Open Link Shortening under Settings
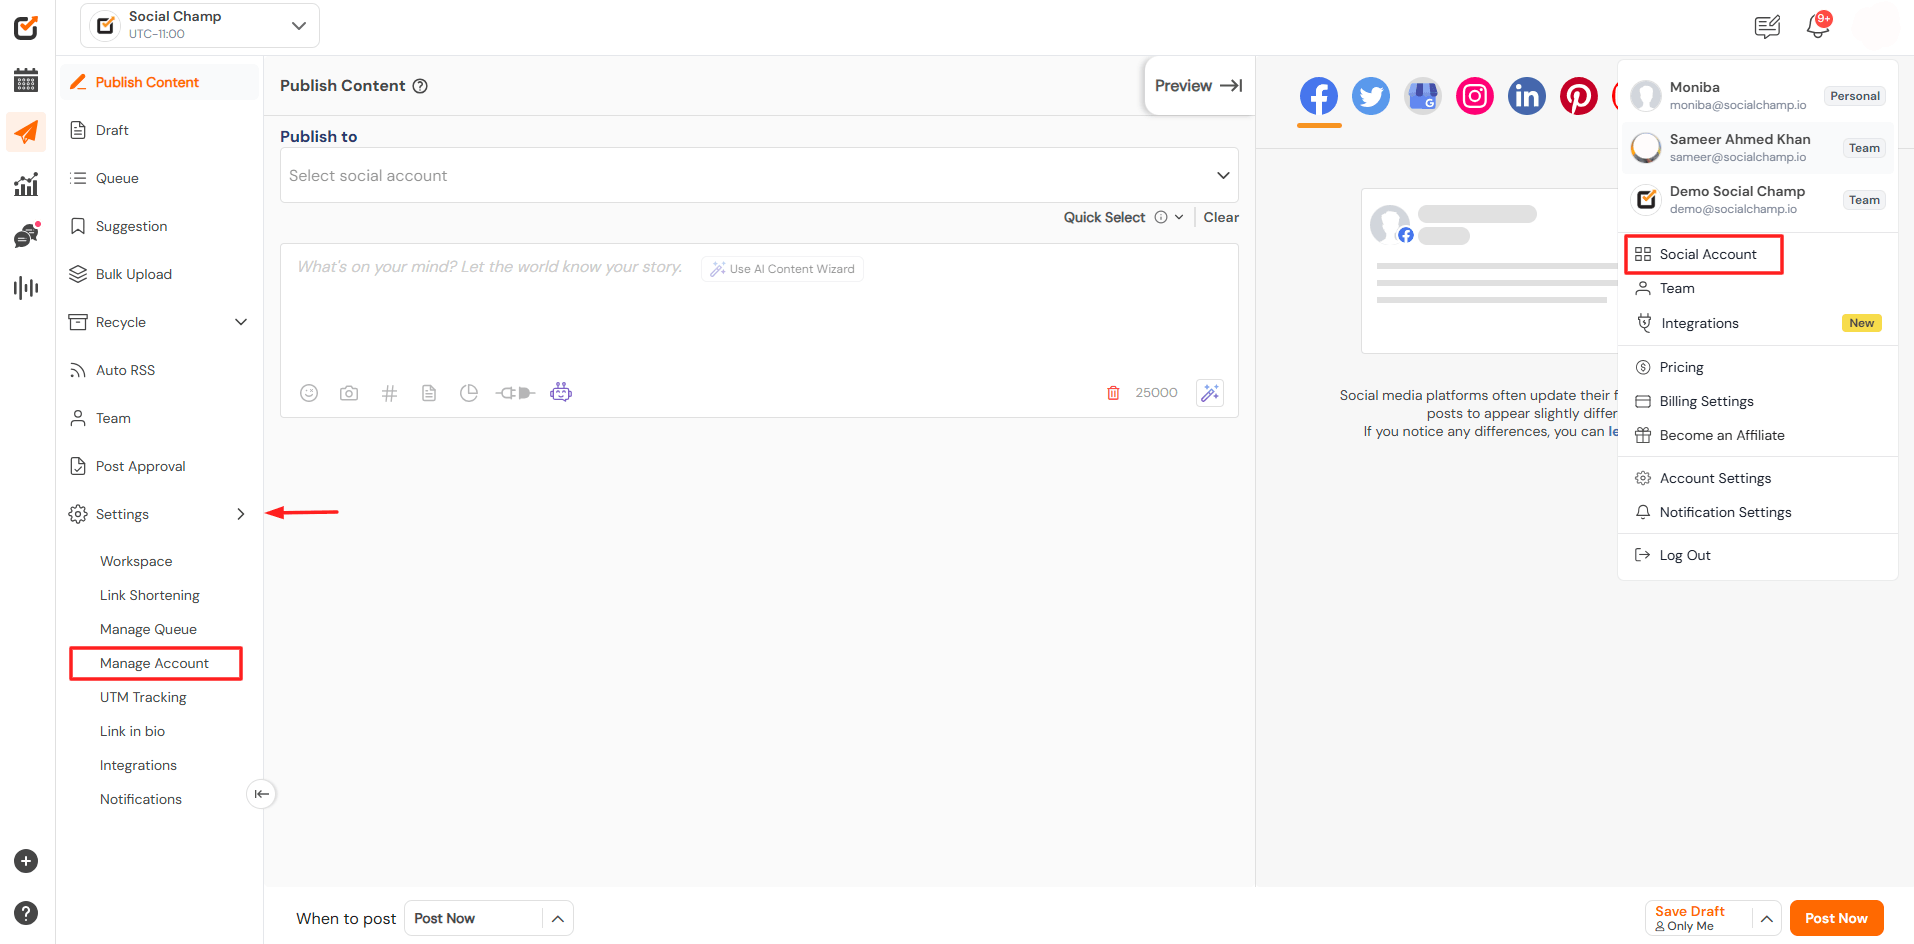 pos(150,595)
